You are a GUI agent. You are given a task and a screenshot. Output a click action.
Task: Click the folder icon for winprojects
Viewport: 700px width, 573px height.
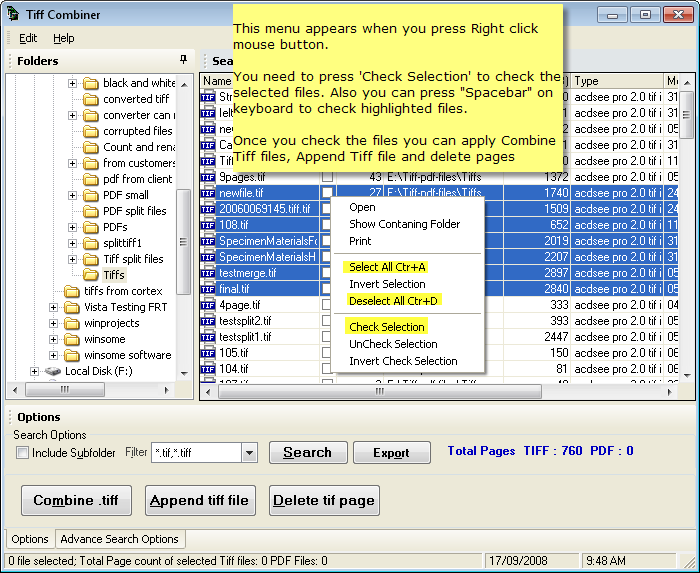coord(71,323)
